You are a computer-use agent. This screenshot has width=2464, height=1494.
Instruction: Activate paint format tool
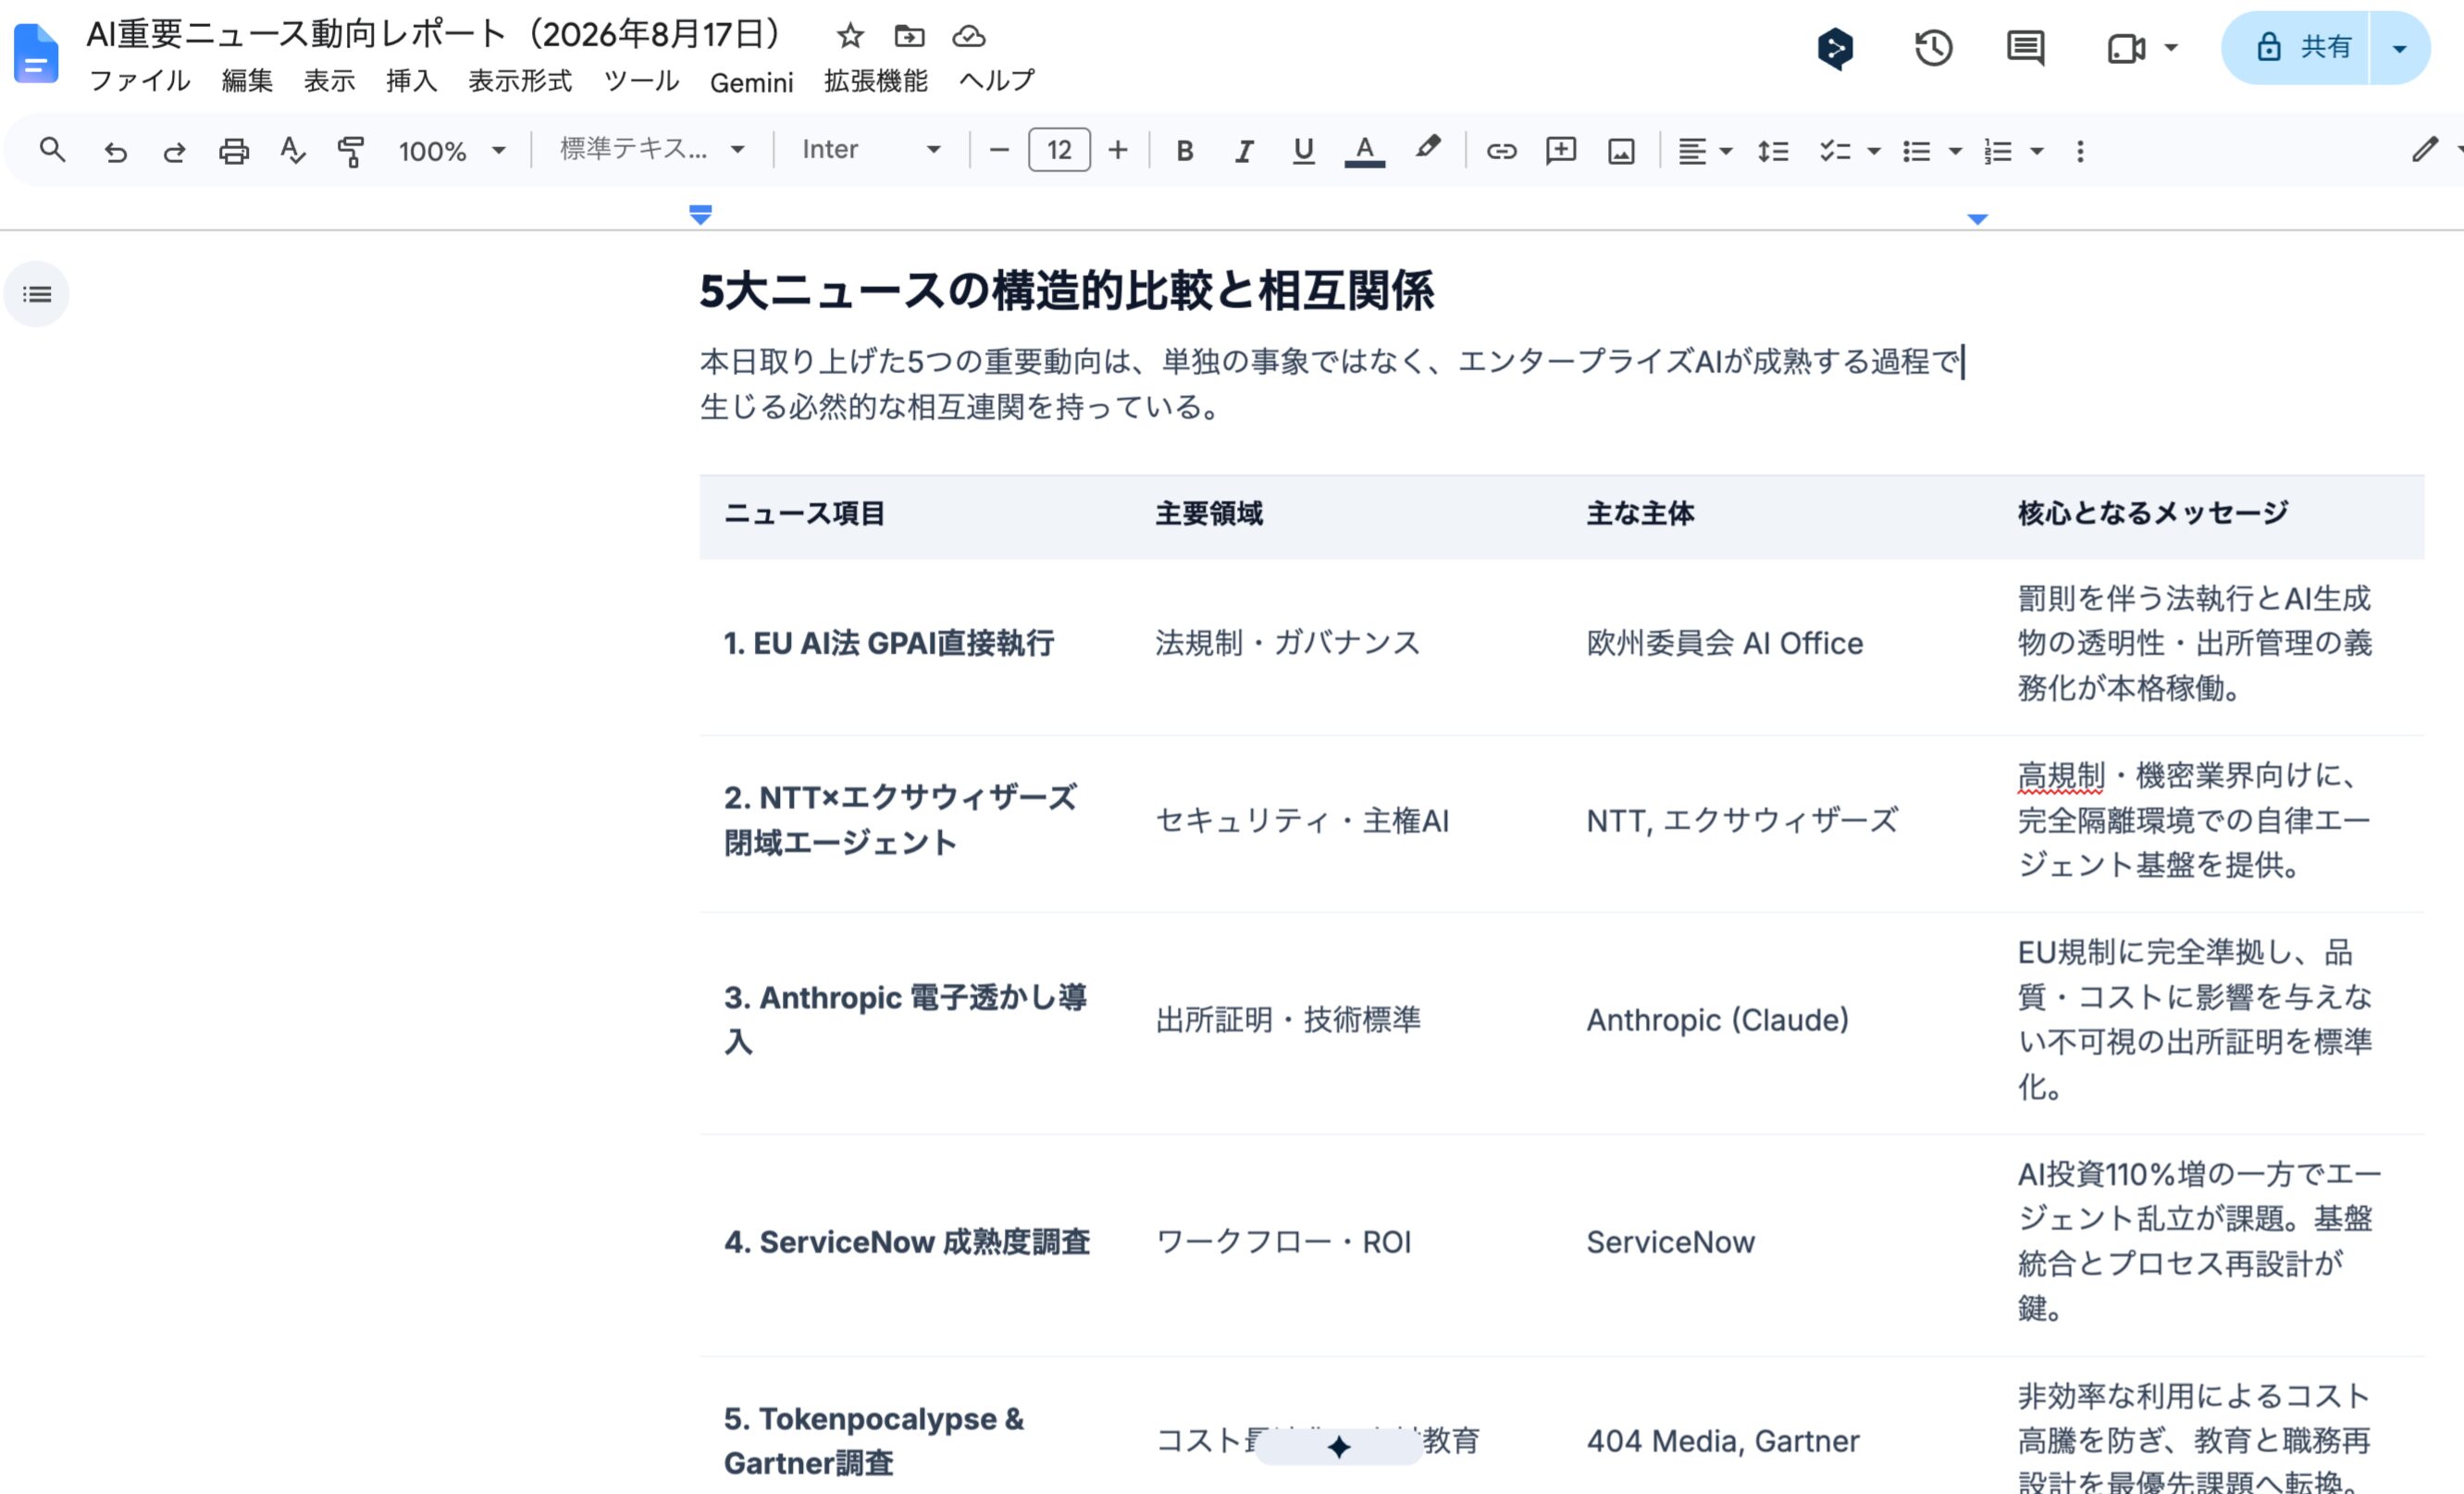(351, 151)
